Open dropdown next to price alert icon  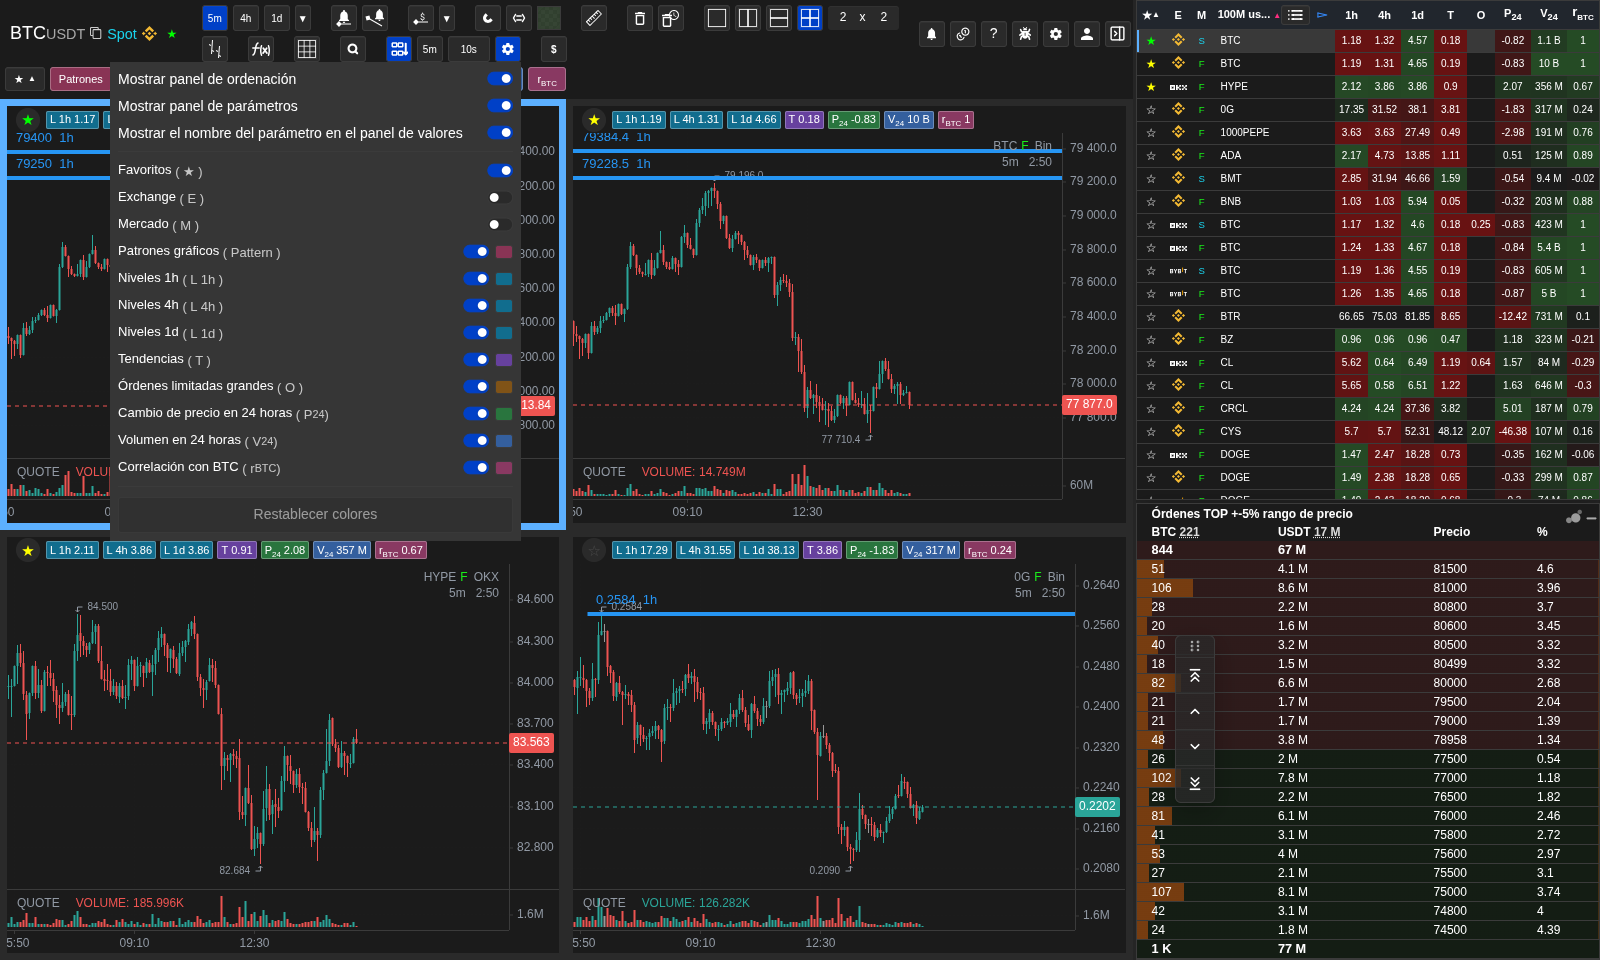447,18
